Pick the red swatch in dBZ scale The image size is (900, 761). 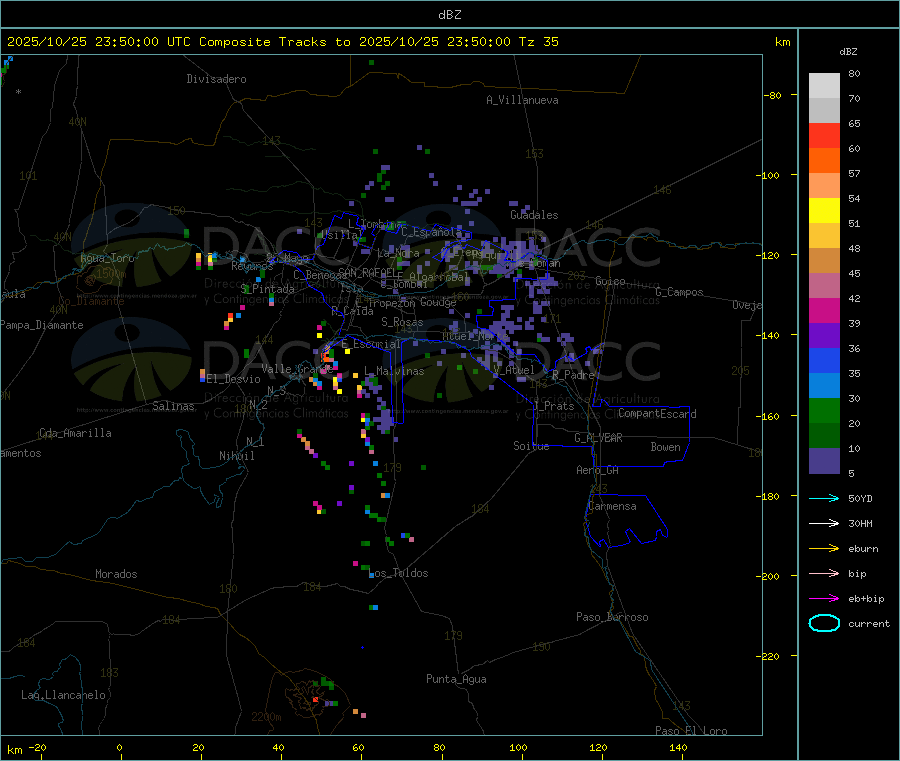pos(824,135)
